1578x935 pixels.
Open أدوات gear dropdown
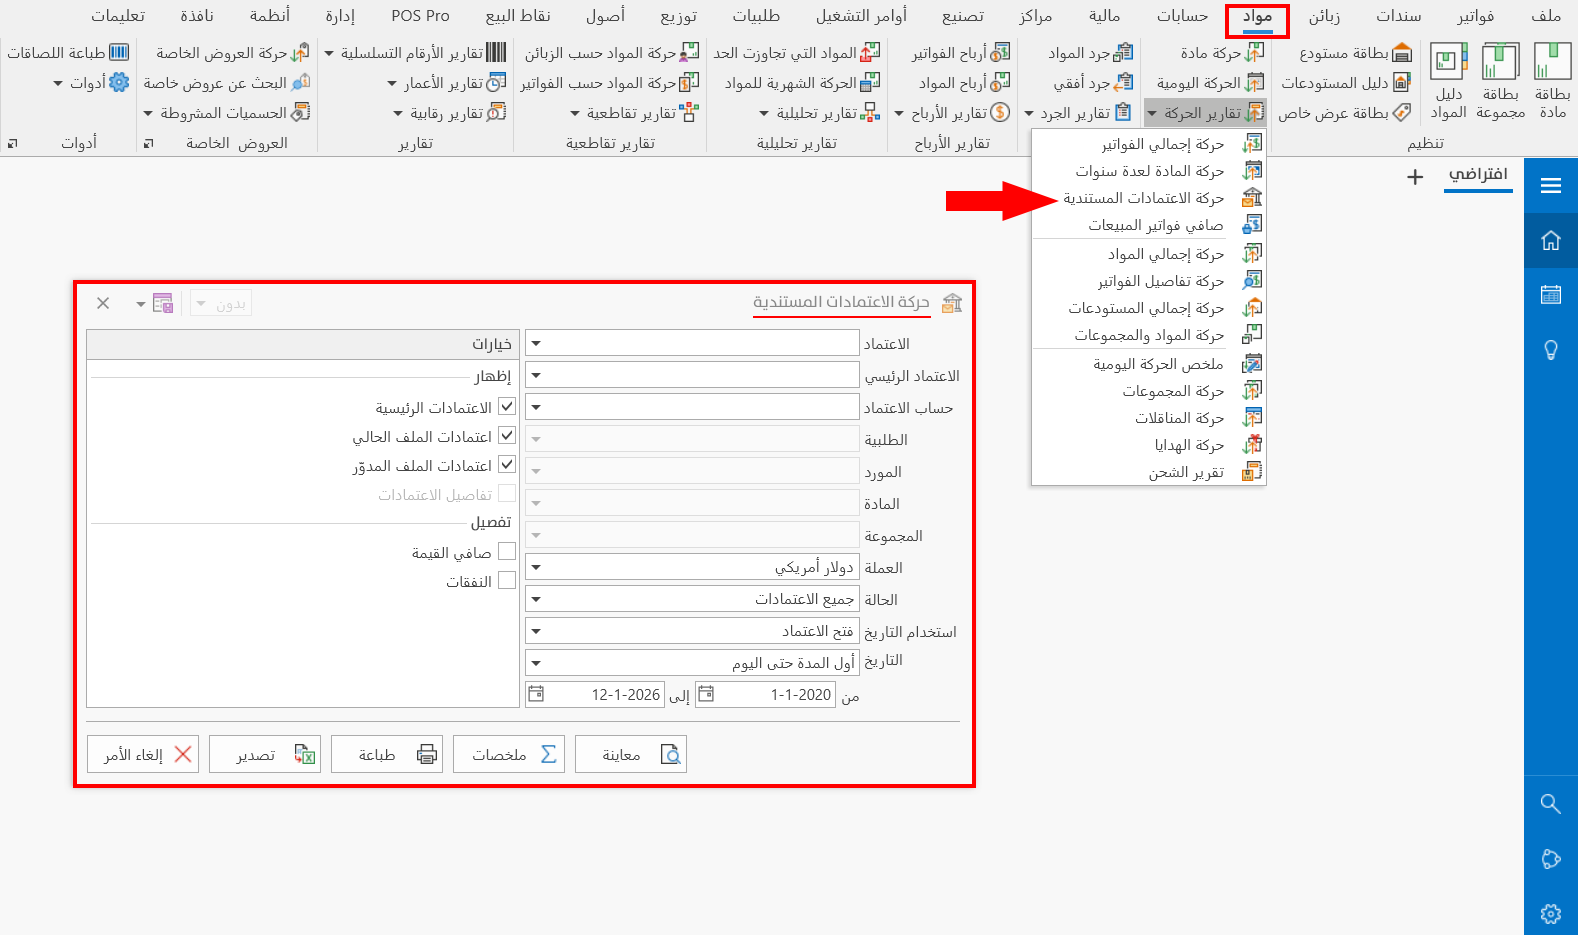point(91,83)
